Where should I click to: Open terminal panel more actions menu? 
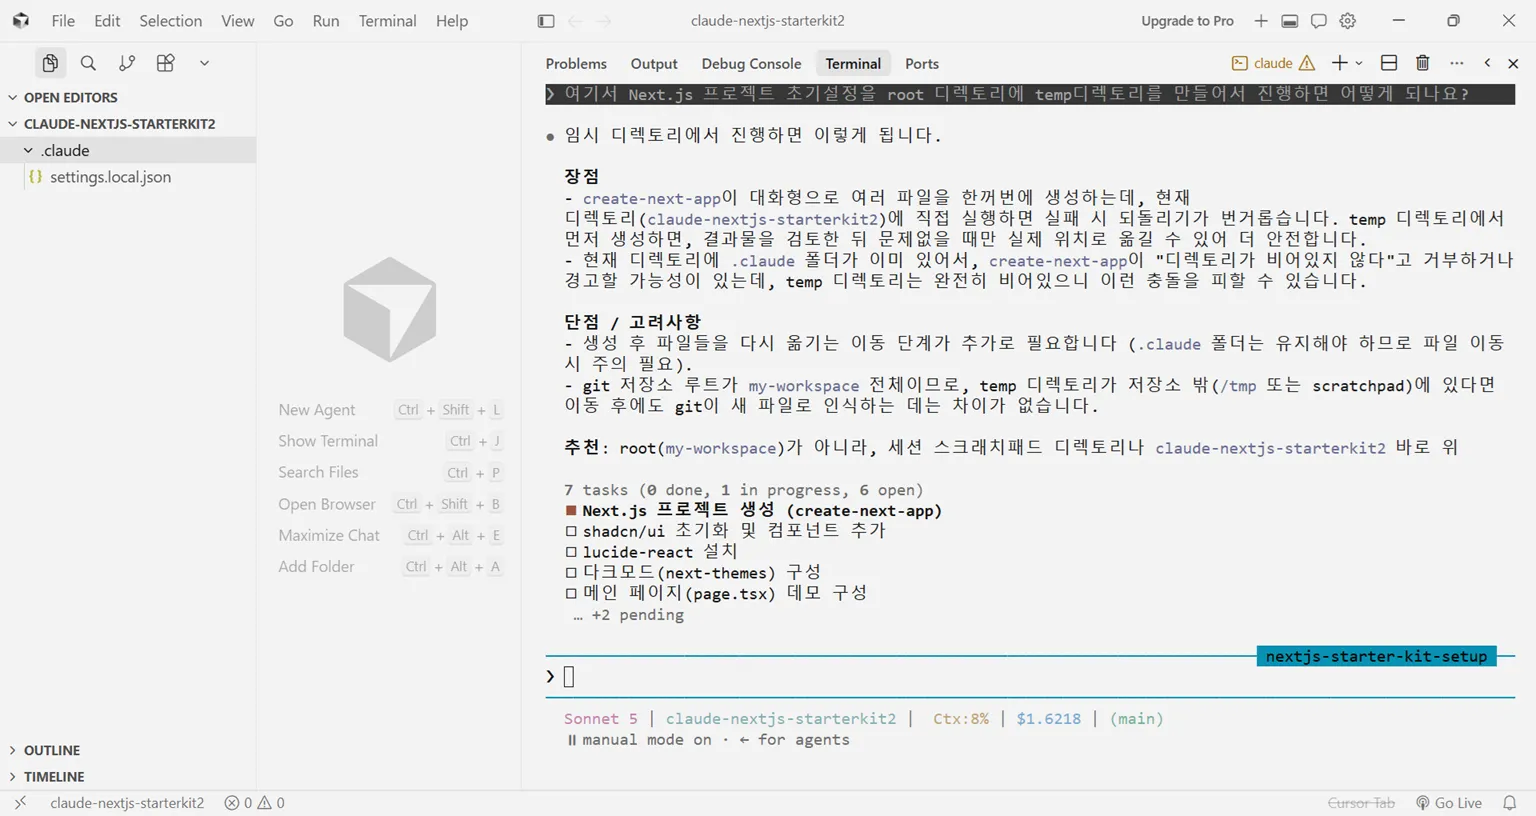pos(1457,63)
